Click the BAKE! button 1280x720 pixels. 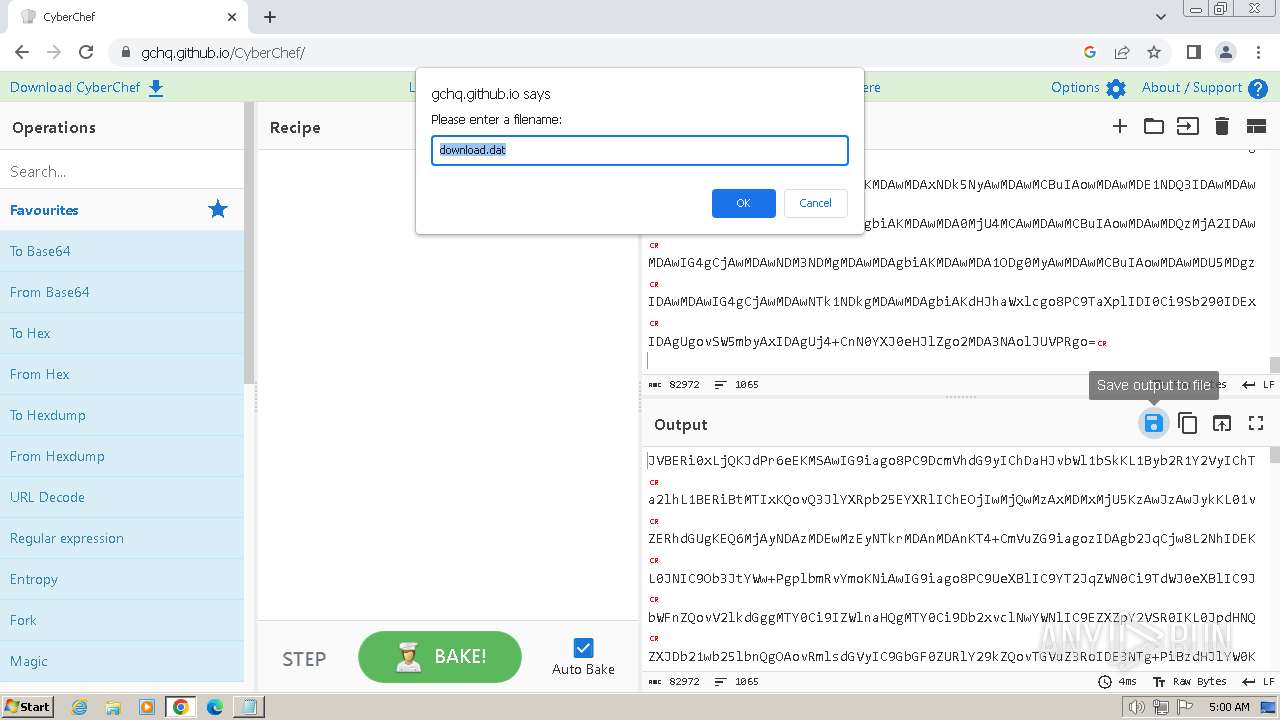(x=440, y=657)
